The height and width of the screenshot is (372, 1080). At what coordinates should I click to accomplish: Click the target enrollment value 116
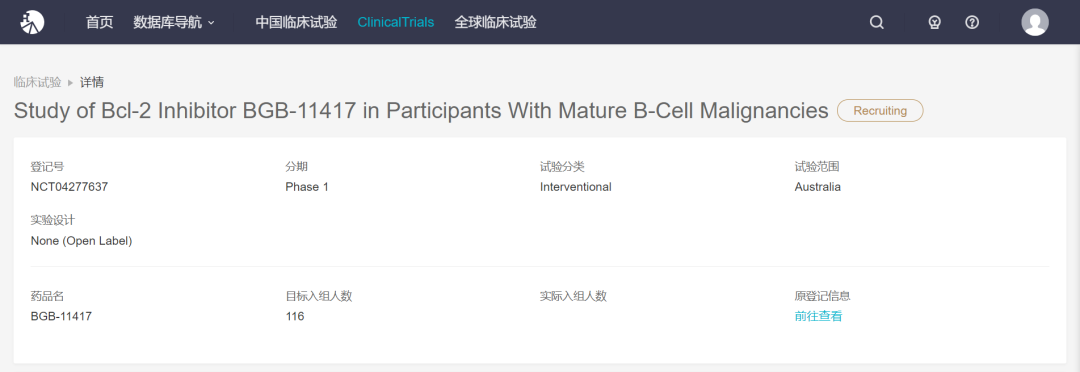[x=295, y=316]
